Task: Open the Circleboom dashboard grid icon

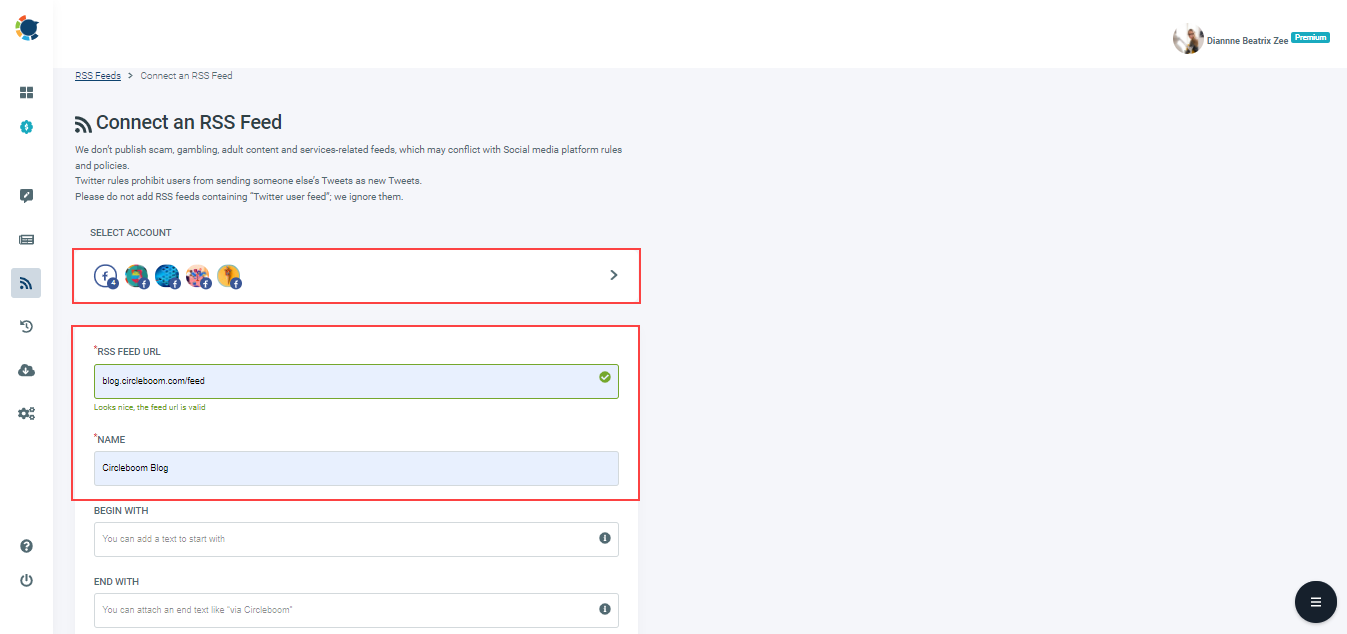Action: 27,92
